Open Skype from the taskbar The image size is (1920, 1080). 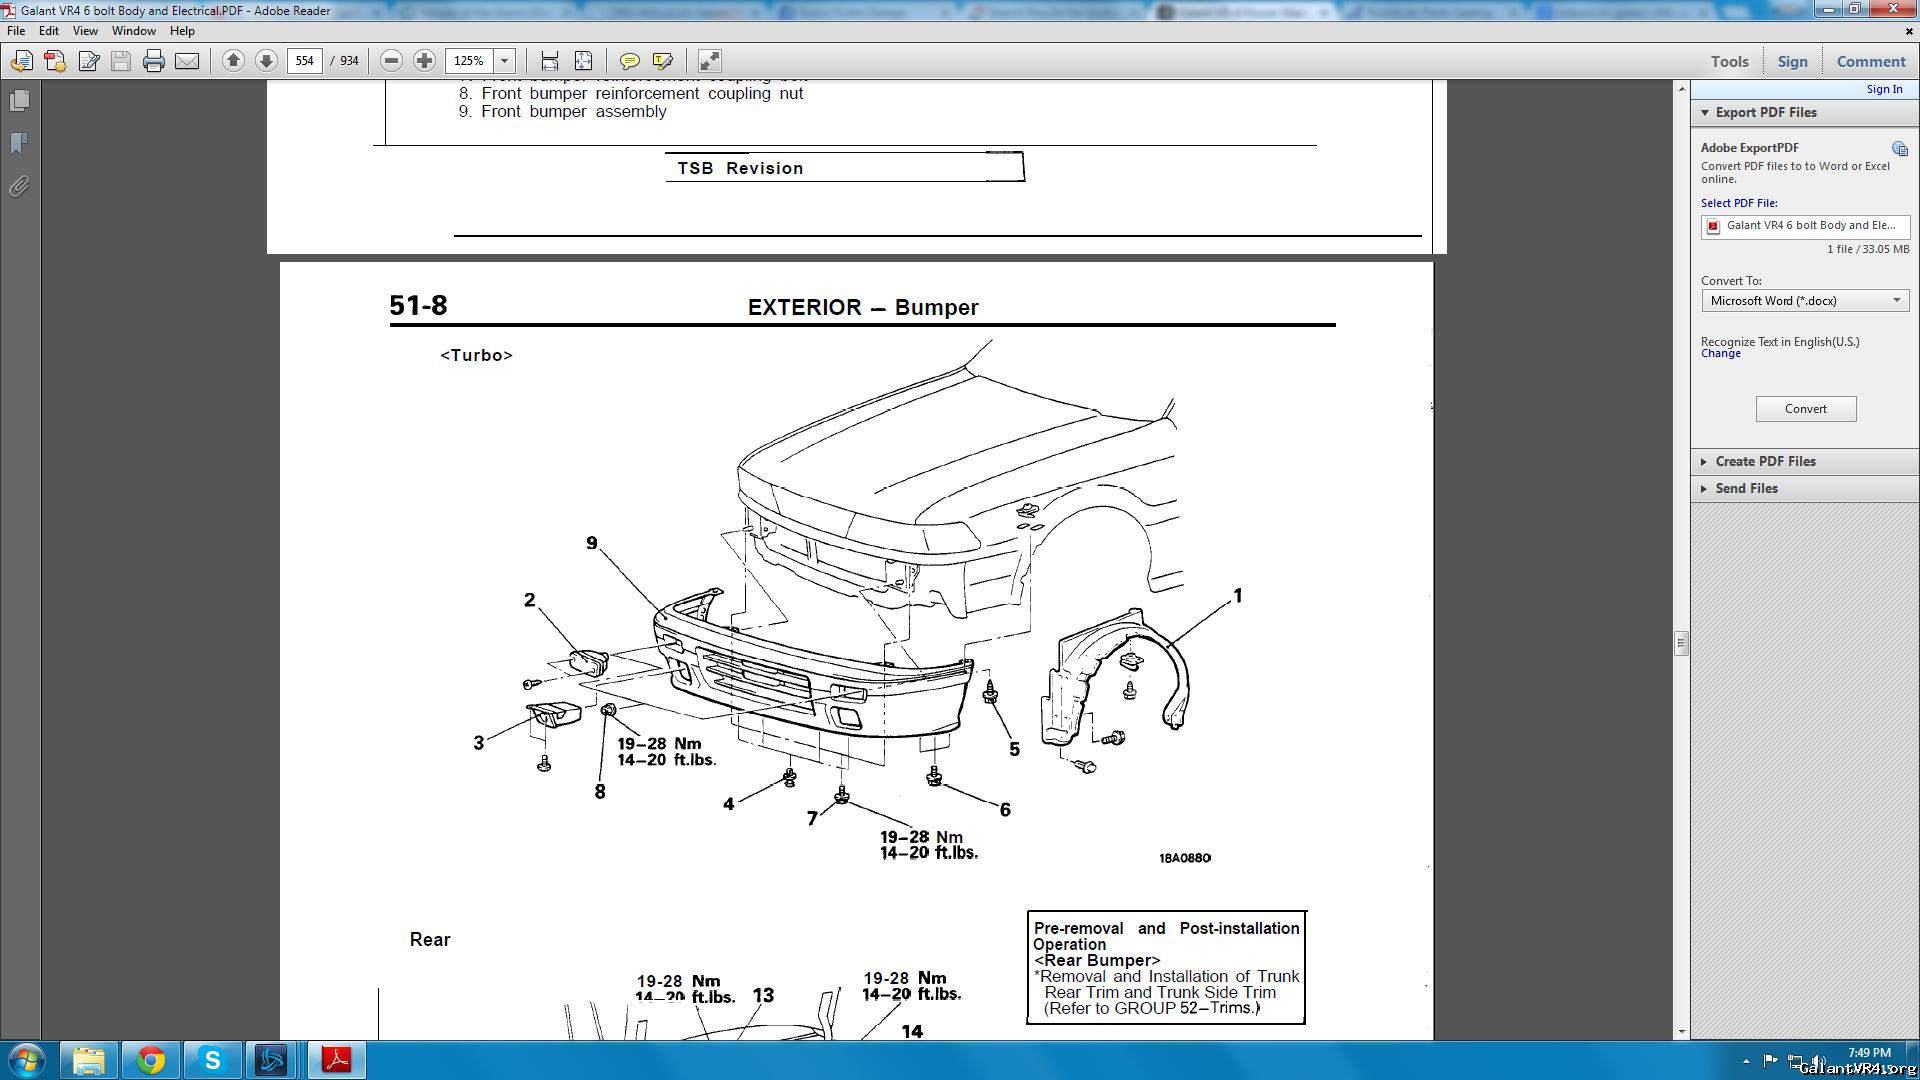212,1060
